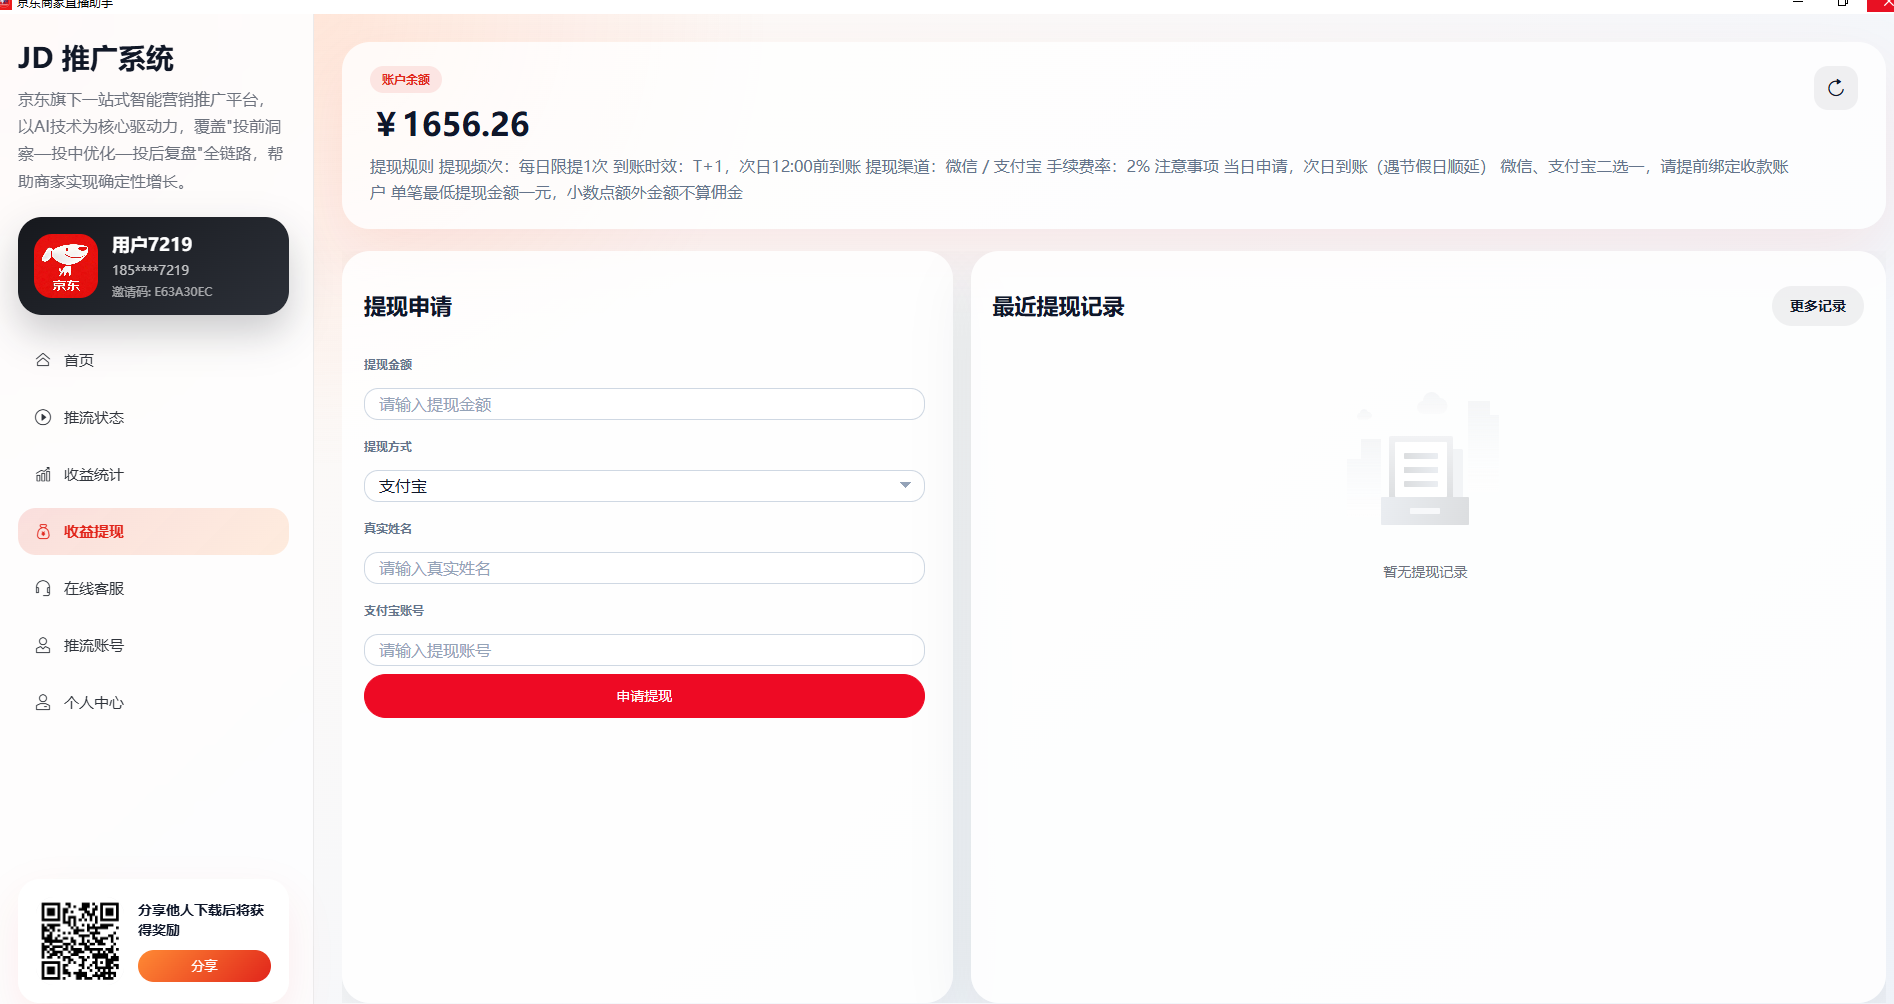The image size is (1894, 1004).
Task: Click the home icon beside 首页
Action: point(43,360)
